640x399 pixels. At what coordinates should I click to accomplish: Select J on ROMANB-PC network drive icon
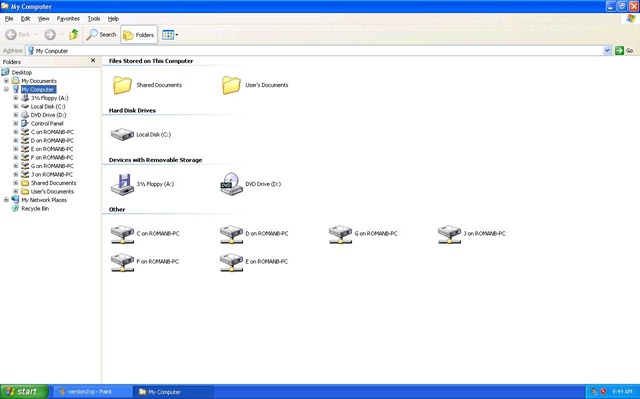click(x=449, y=234)
